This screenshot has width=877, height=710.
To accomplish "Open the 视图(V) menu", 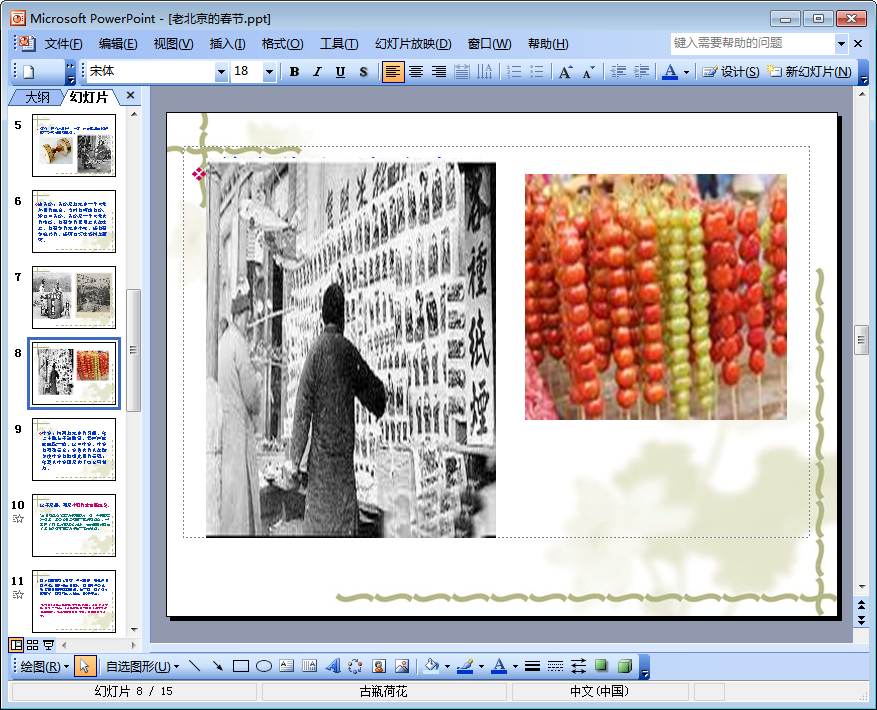I will [x=173, y=44].
